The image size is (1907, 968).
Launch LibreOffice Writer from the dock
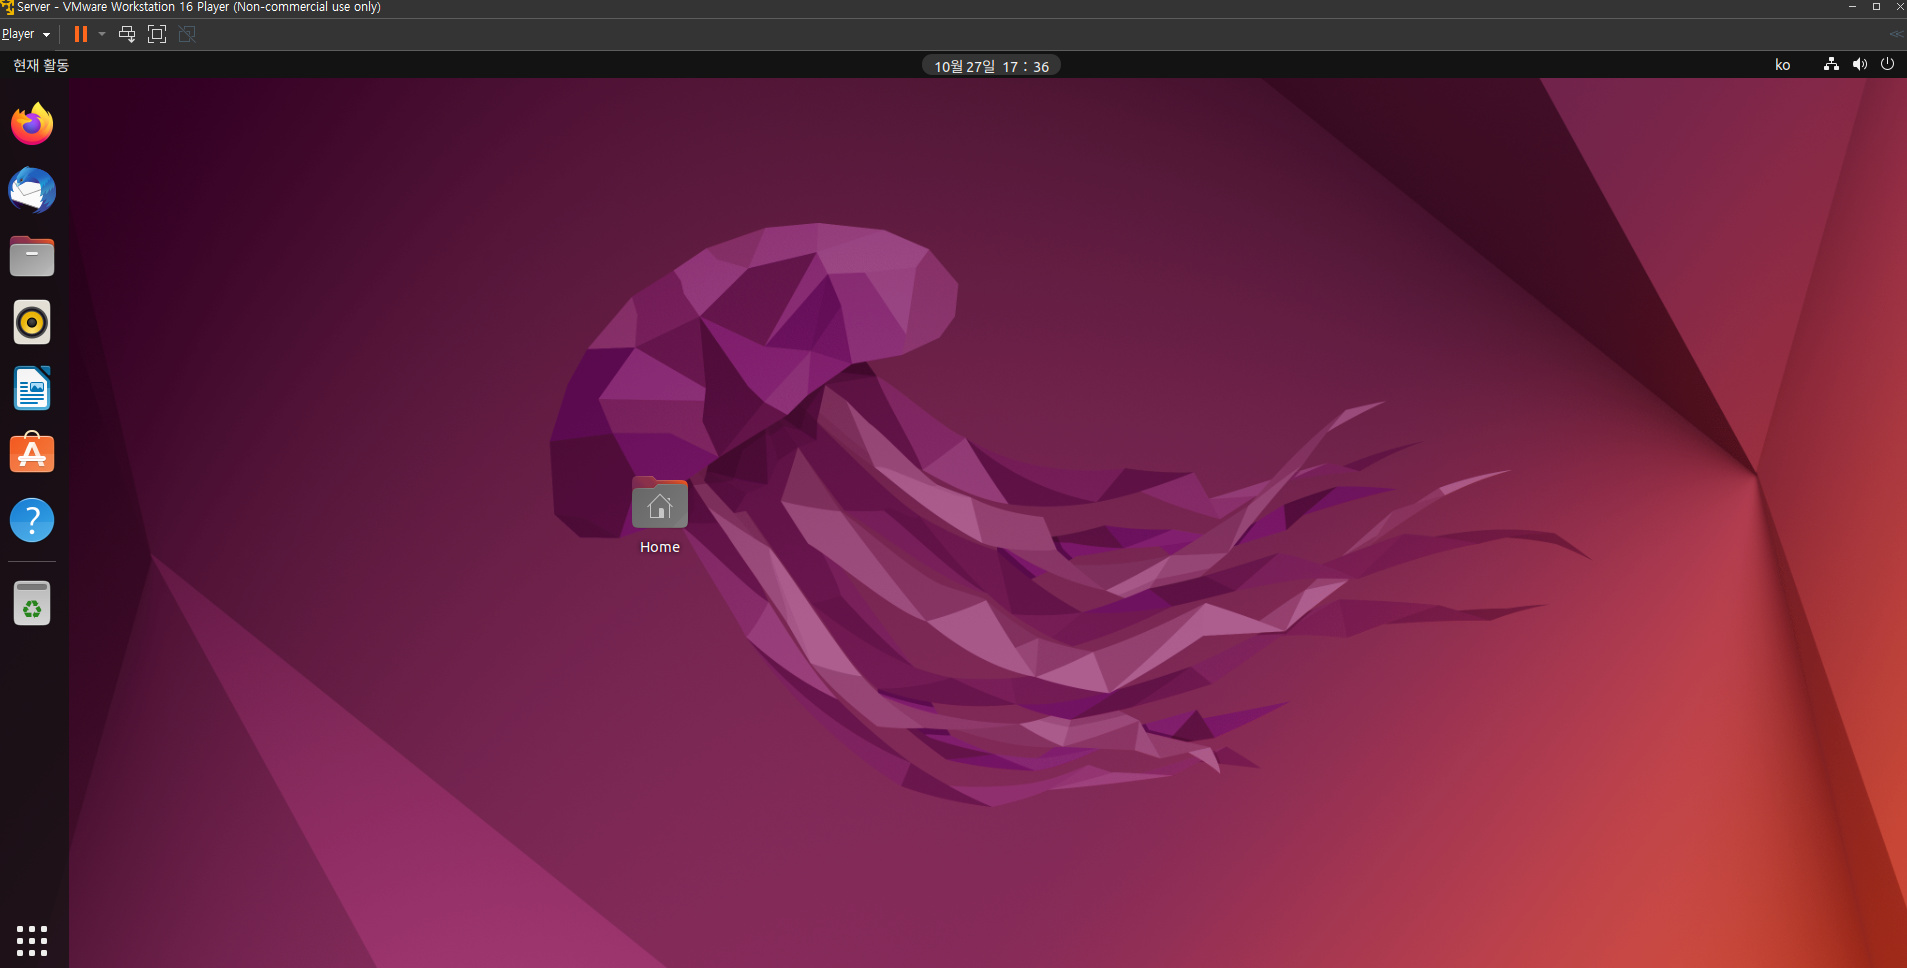coord(32,388)
